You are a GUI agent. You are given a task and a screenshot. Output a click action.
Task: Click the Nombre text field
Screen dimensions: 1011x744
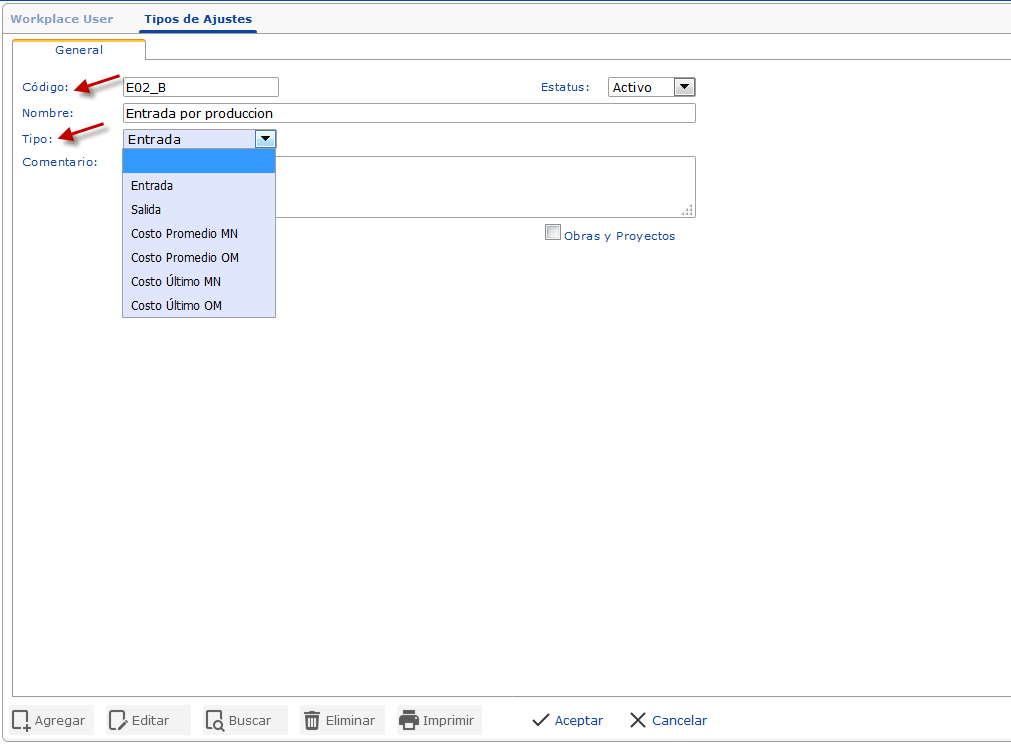coord(408,113)
